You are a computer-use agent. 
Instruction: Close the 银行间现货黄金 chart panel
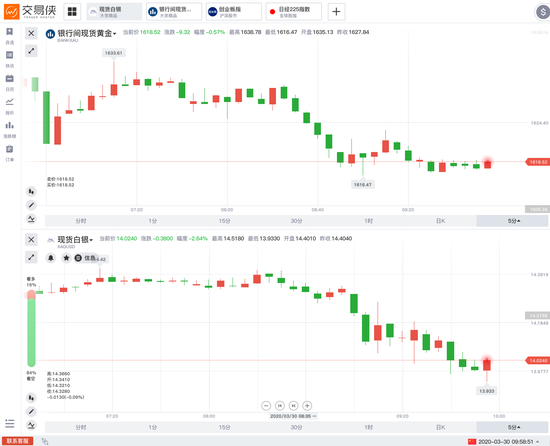tap(31, 33)
